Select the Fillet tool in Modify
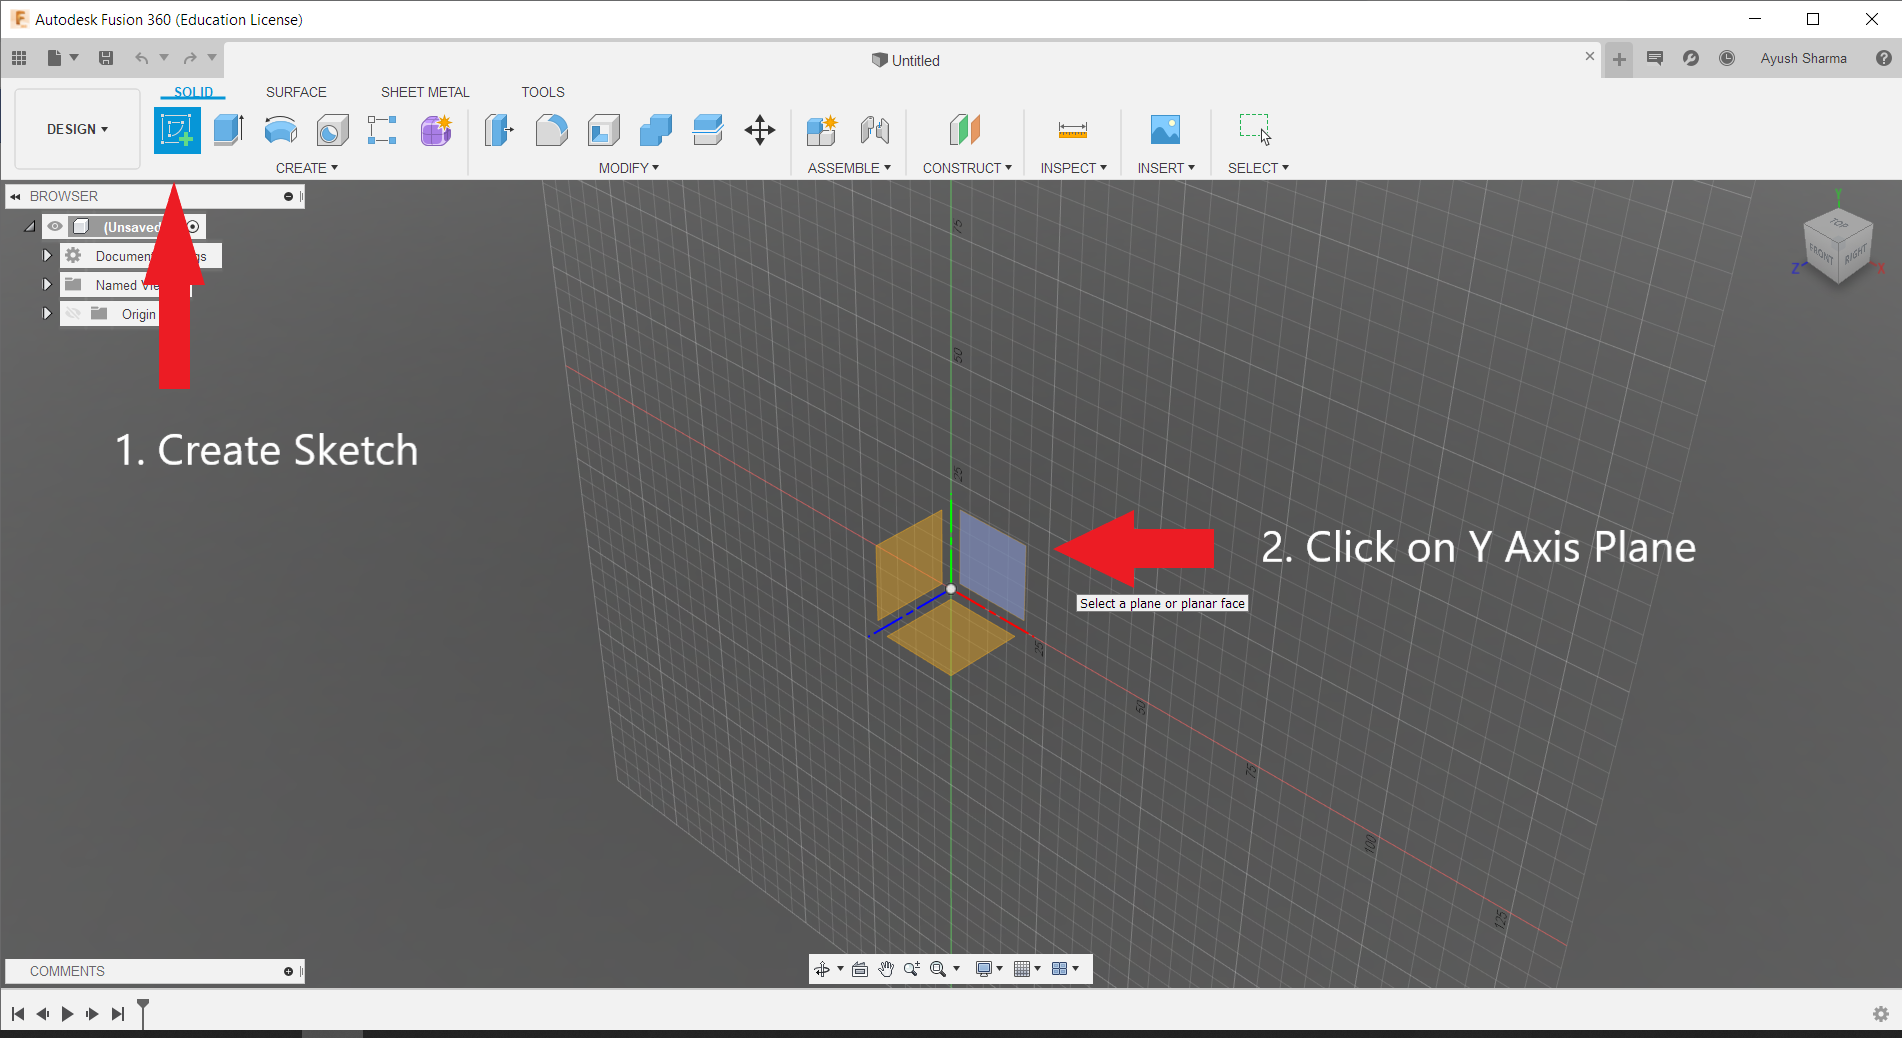1902x1038 pixels. (x=551, y=130)
